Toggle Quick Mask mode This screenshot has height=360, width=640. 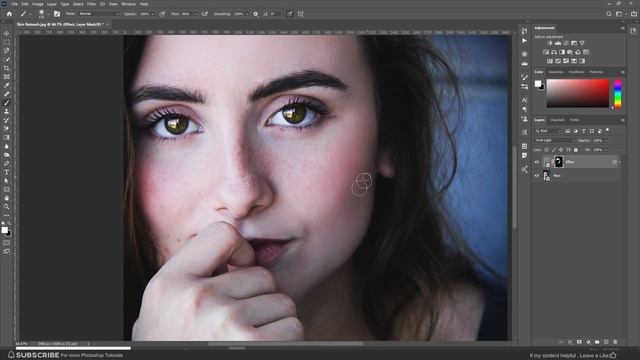point(7,243)
